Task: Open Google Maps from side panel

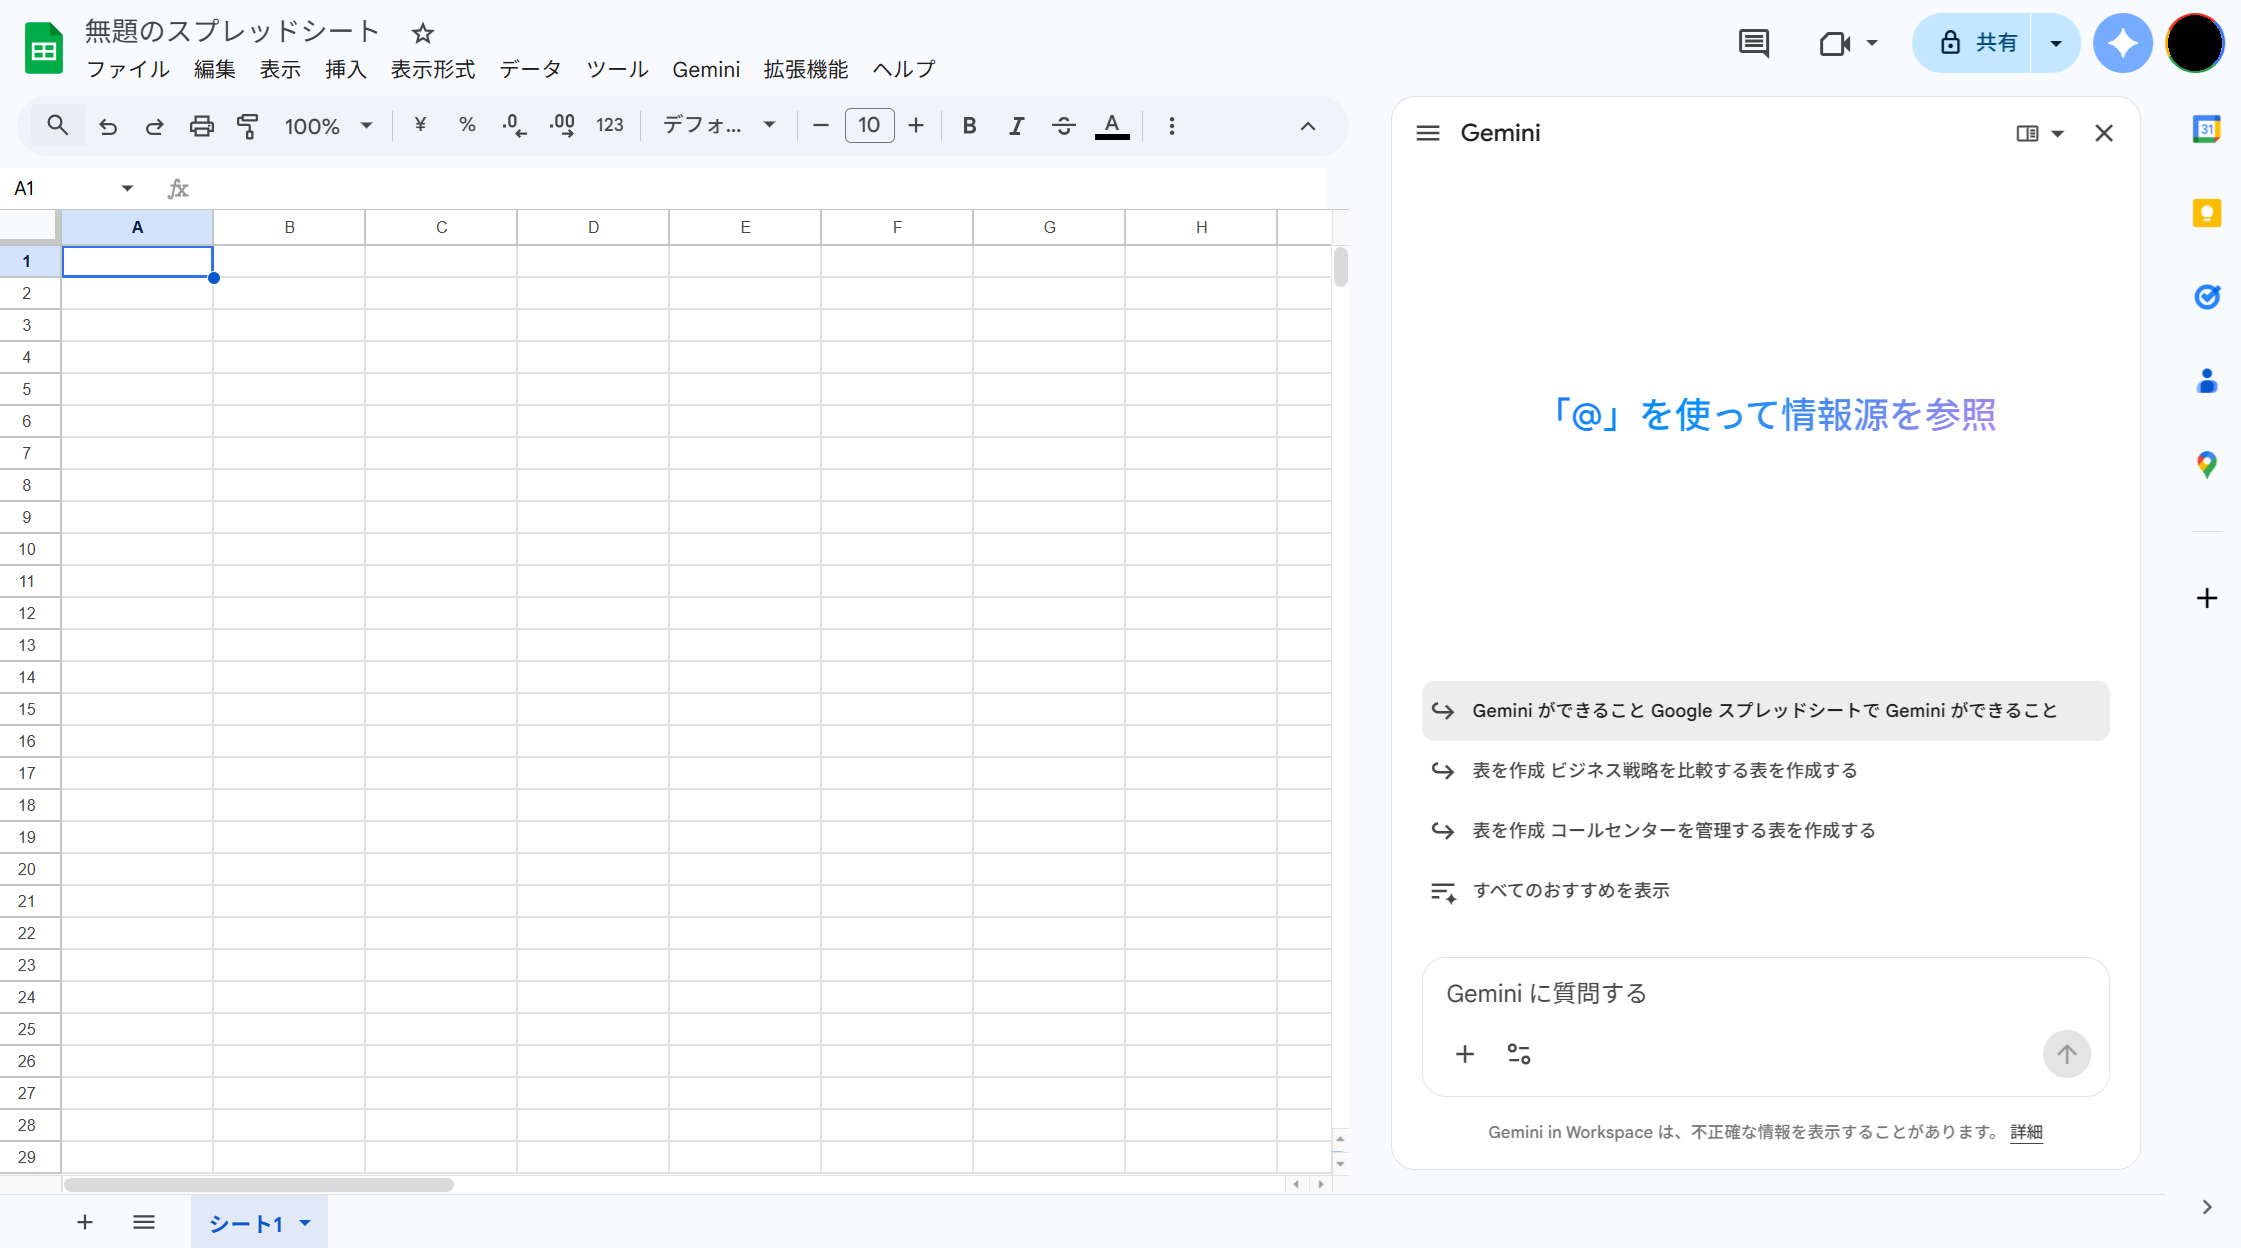Action: pos(2206,464)
